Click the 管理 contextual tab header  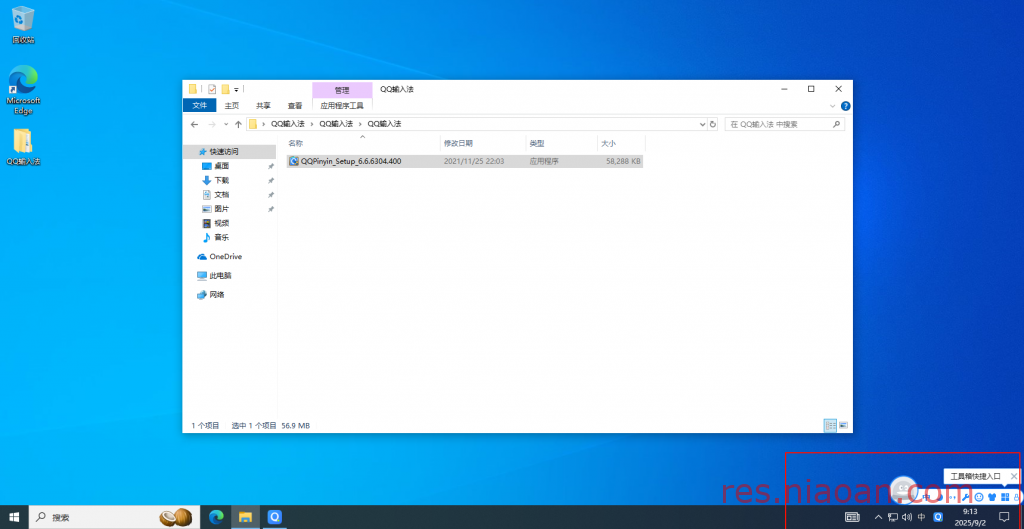click(342, 90)
